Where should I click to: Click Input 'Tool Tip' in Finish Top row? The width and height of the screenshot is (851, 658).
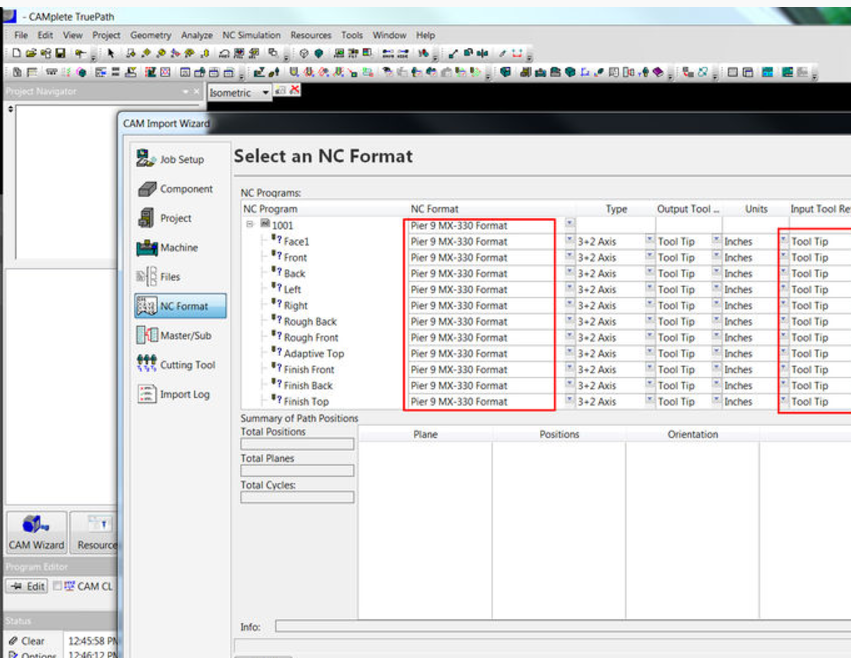[x=809, y=402]
